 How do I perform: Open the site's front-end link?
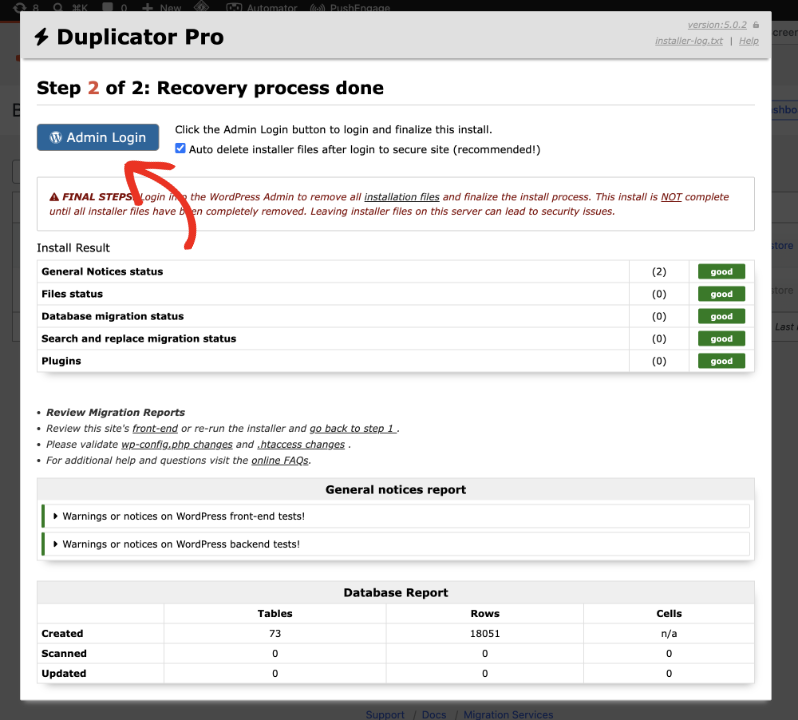tap(155, 428)
